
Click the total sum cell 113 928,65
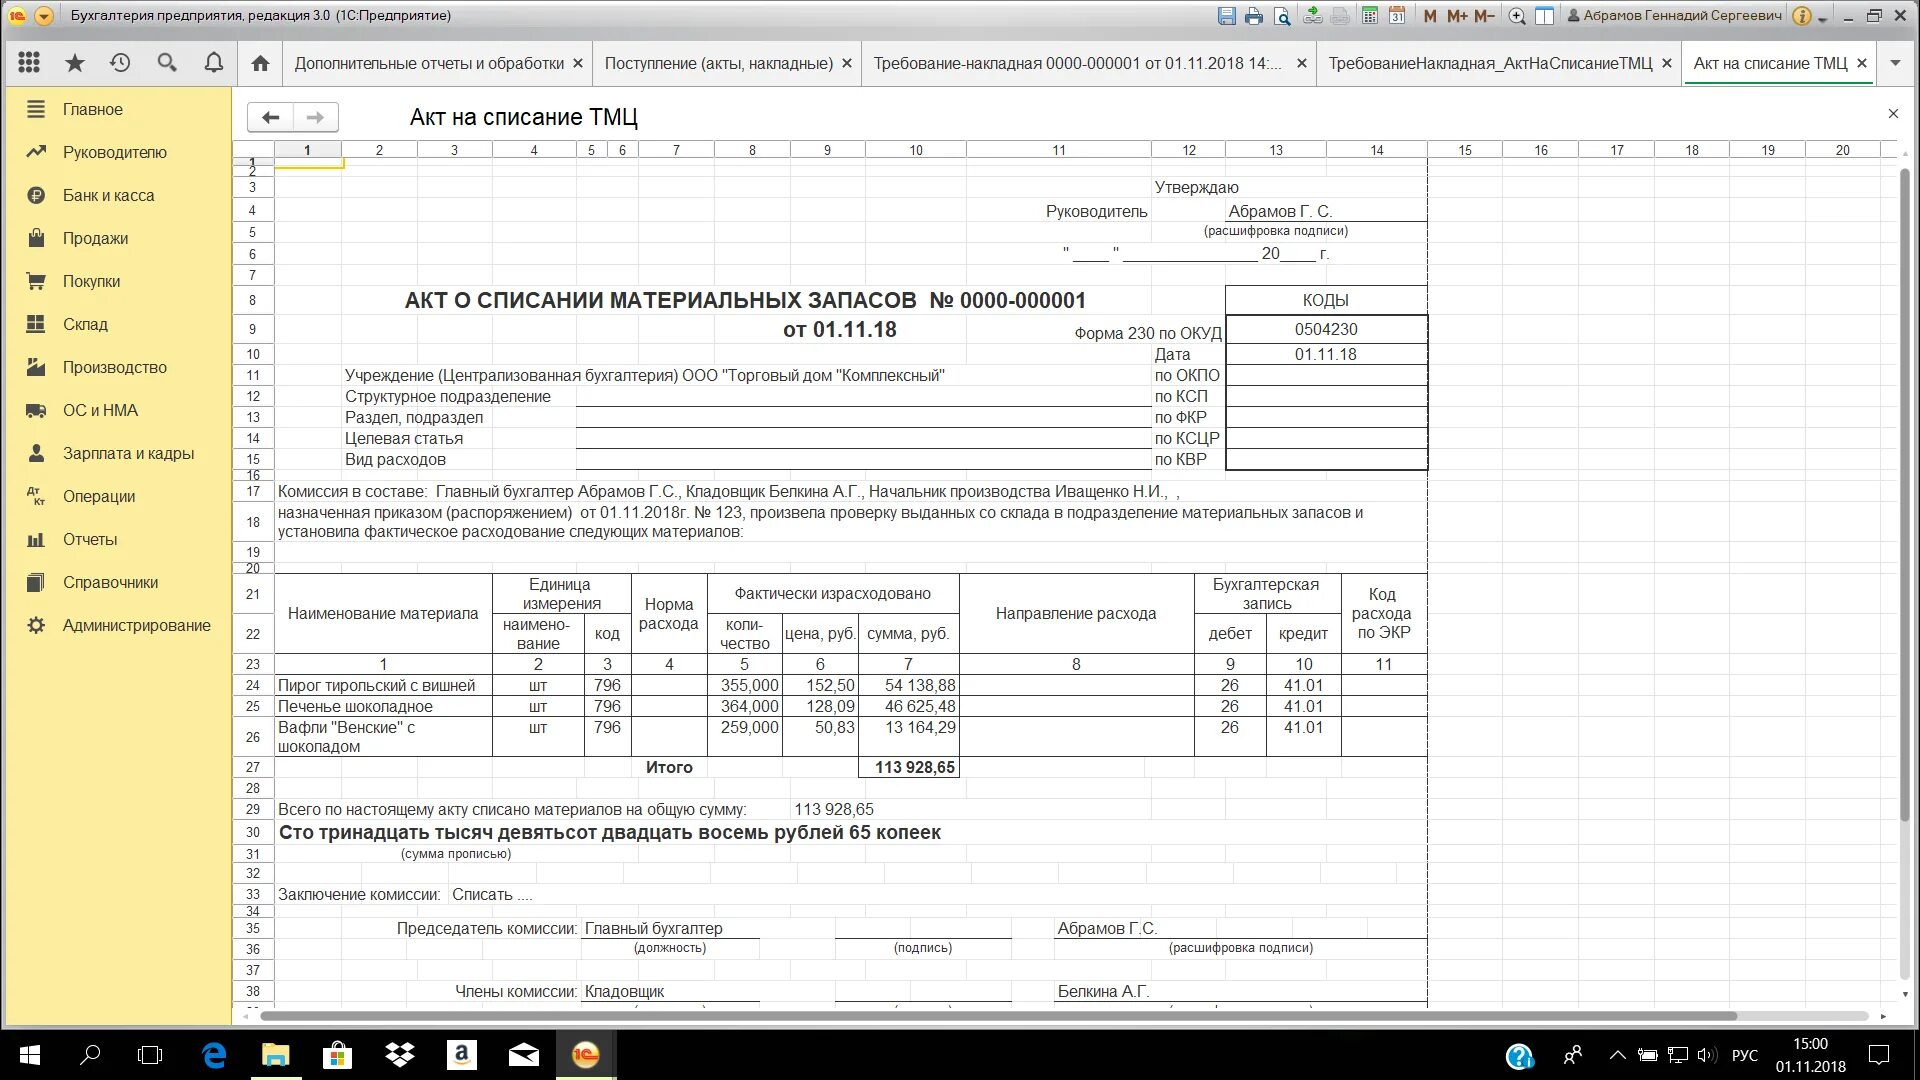[909, 767]
